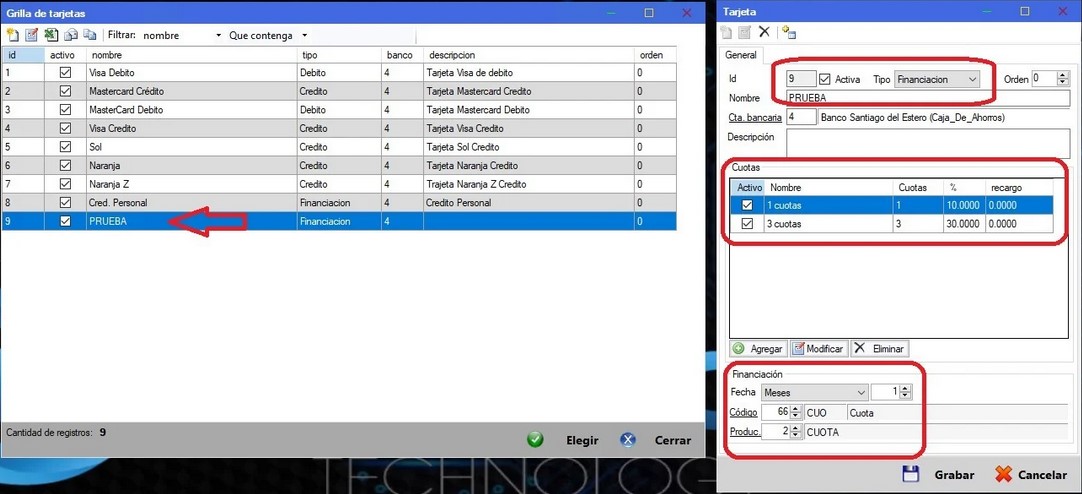Screen dimensions: 1082x494
Task: Click the Nombre field containing PRUEBA
Action: pos(927,98)
